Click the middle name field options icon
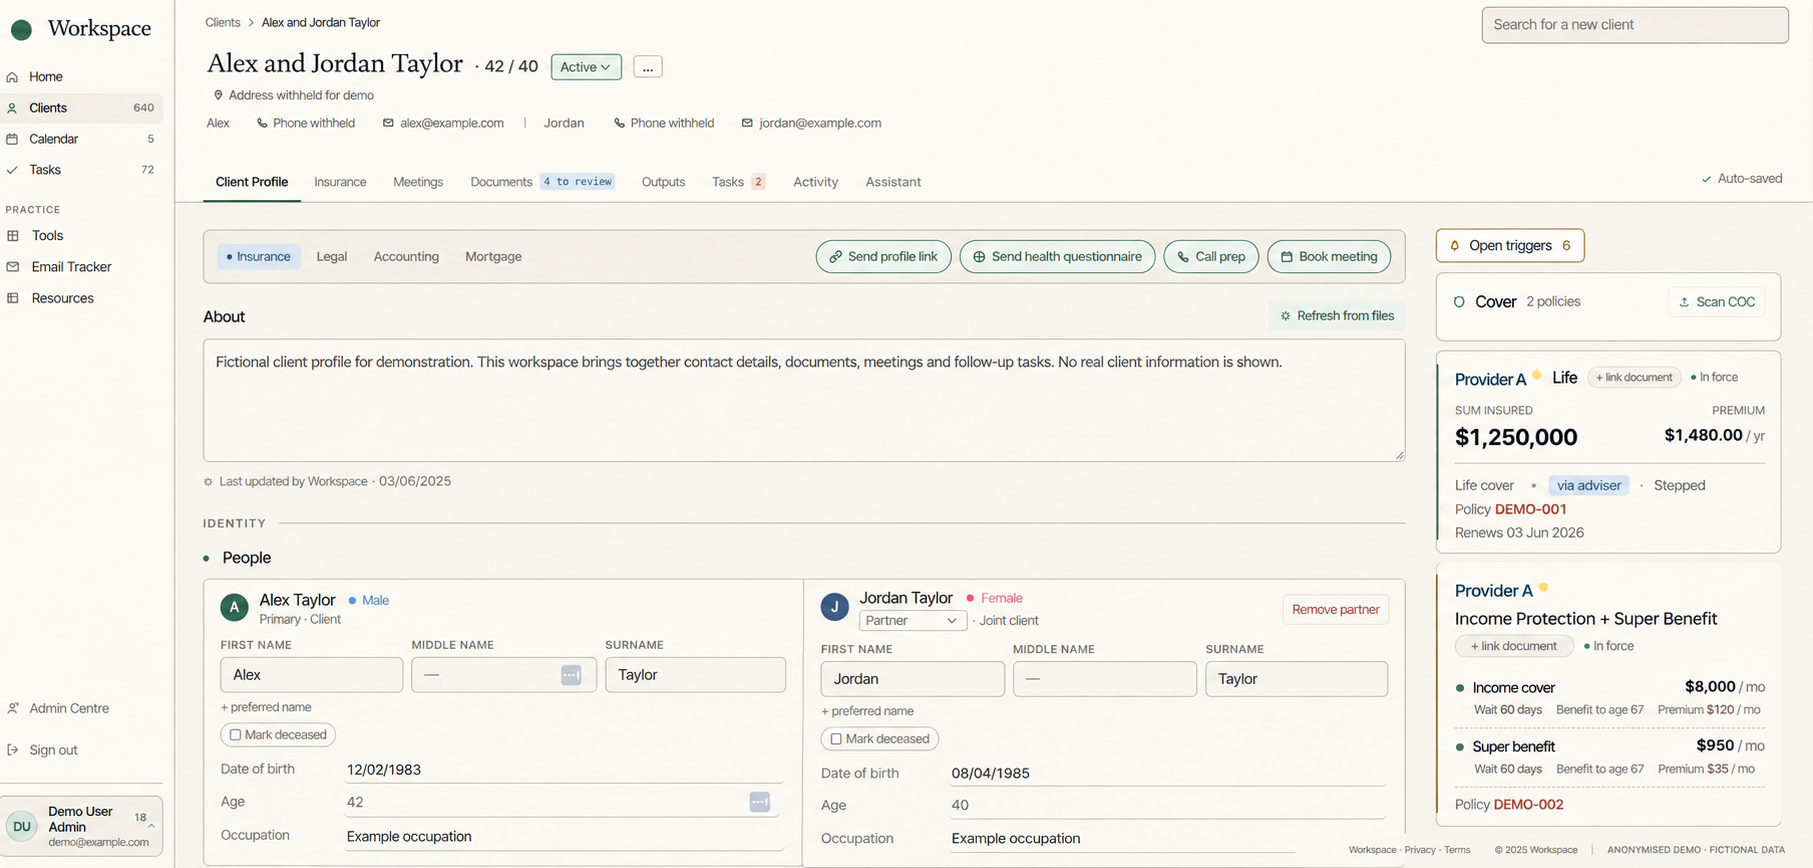 click(x=571, y=675)
